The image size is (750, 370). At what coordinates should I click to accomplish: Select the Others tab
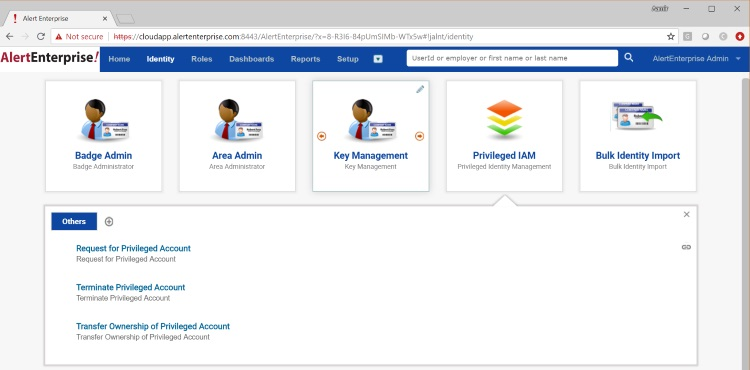pyautogui.click(x=74, y=221)
